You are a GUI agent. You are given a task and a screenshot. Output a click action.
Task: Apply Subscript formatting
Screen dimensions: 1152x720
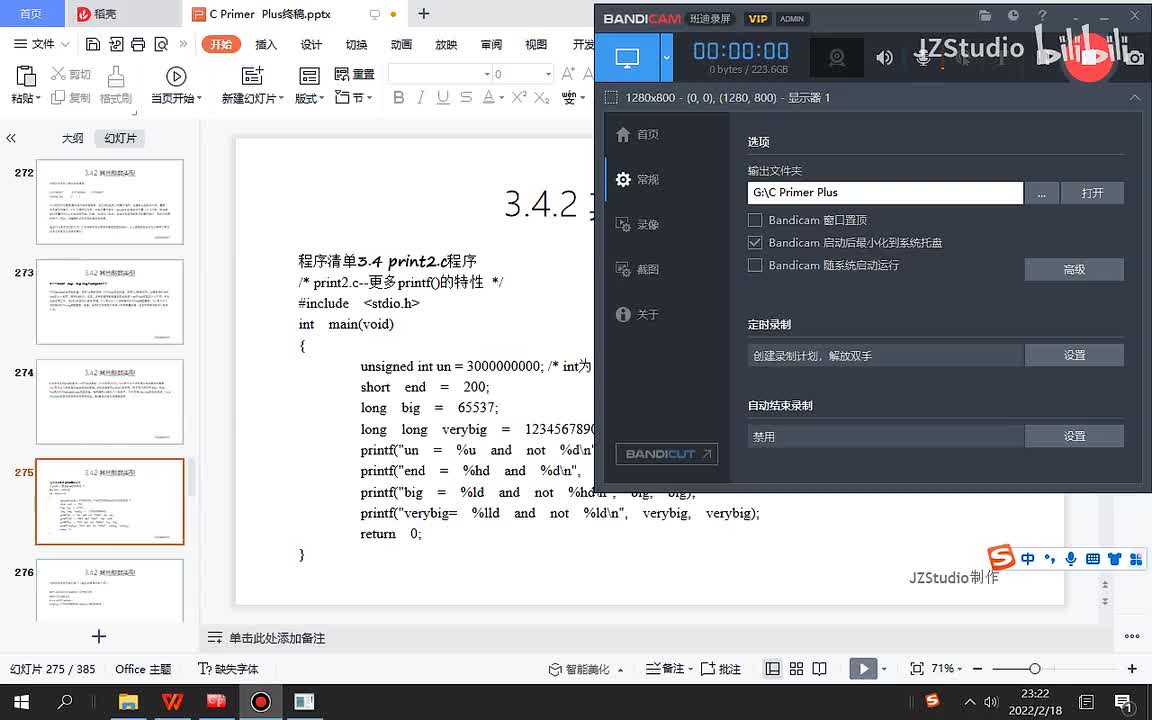(541, 98)
